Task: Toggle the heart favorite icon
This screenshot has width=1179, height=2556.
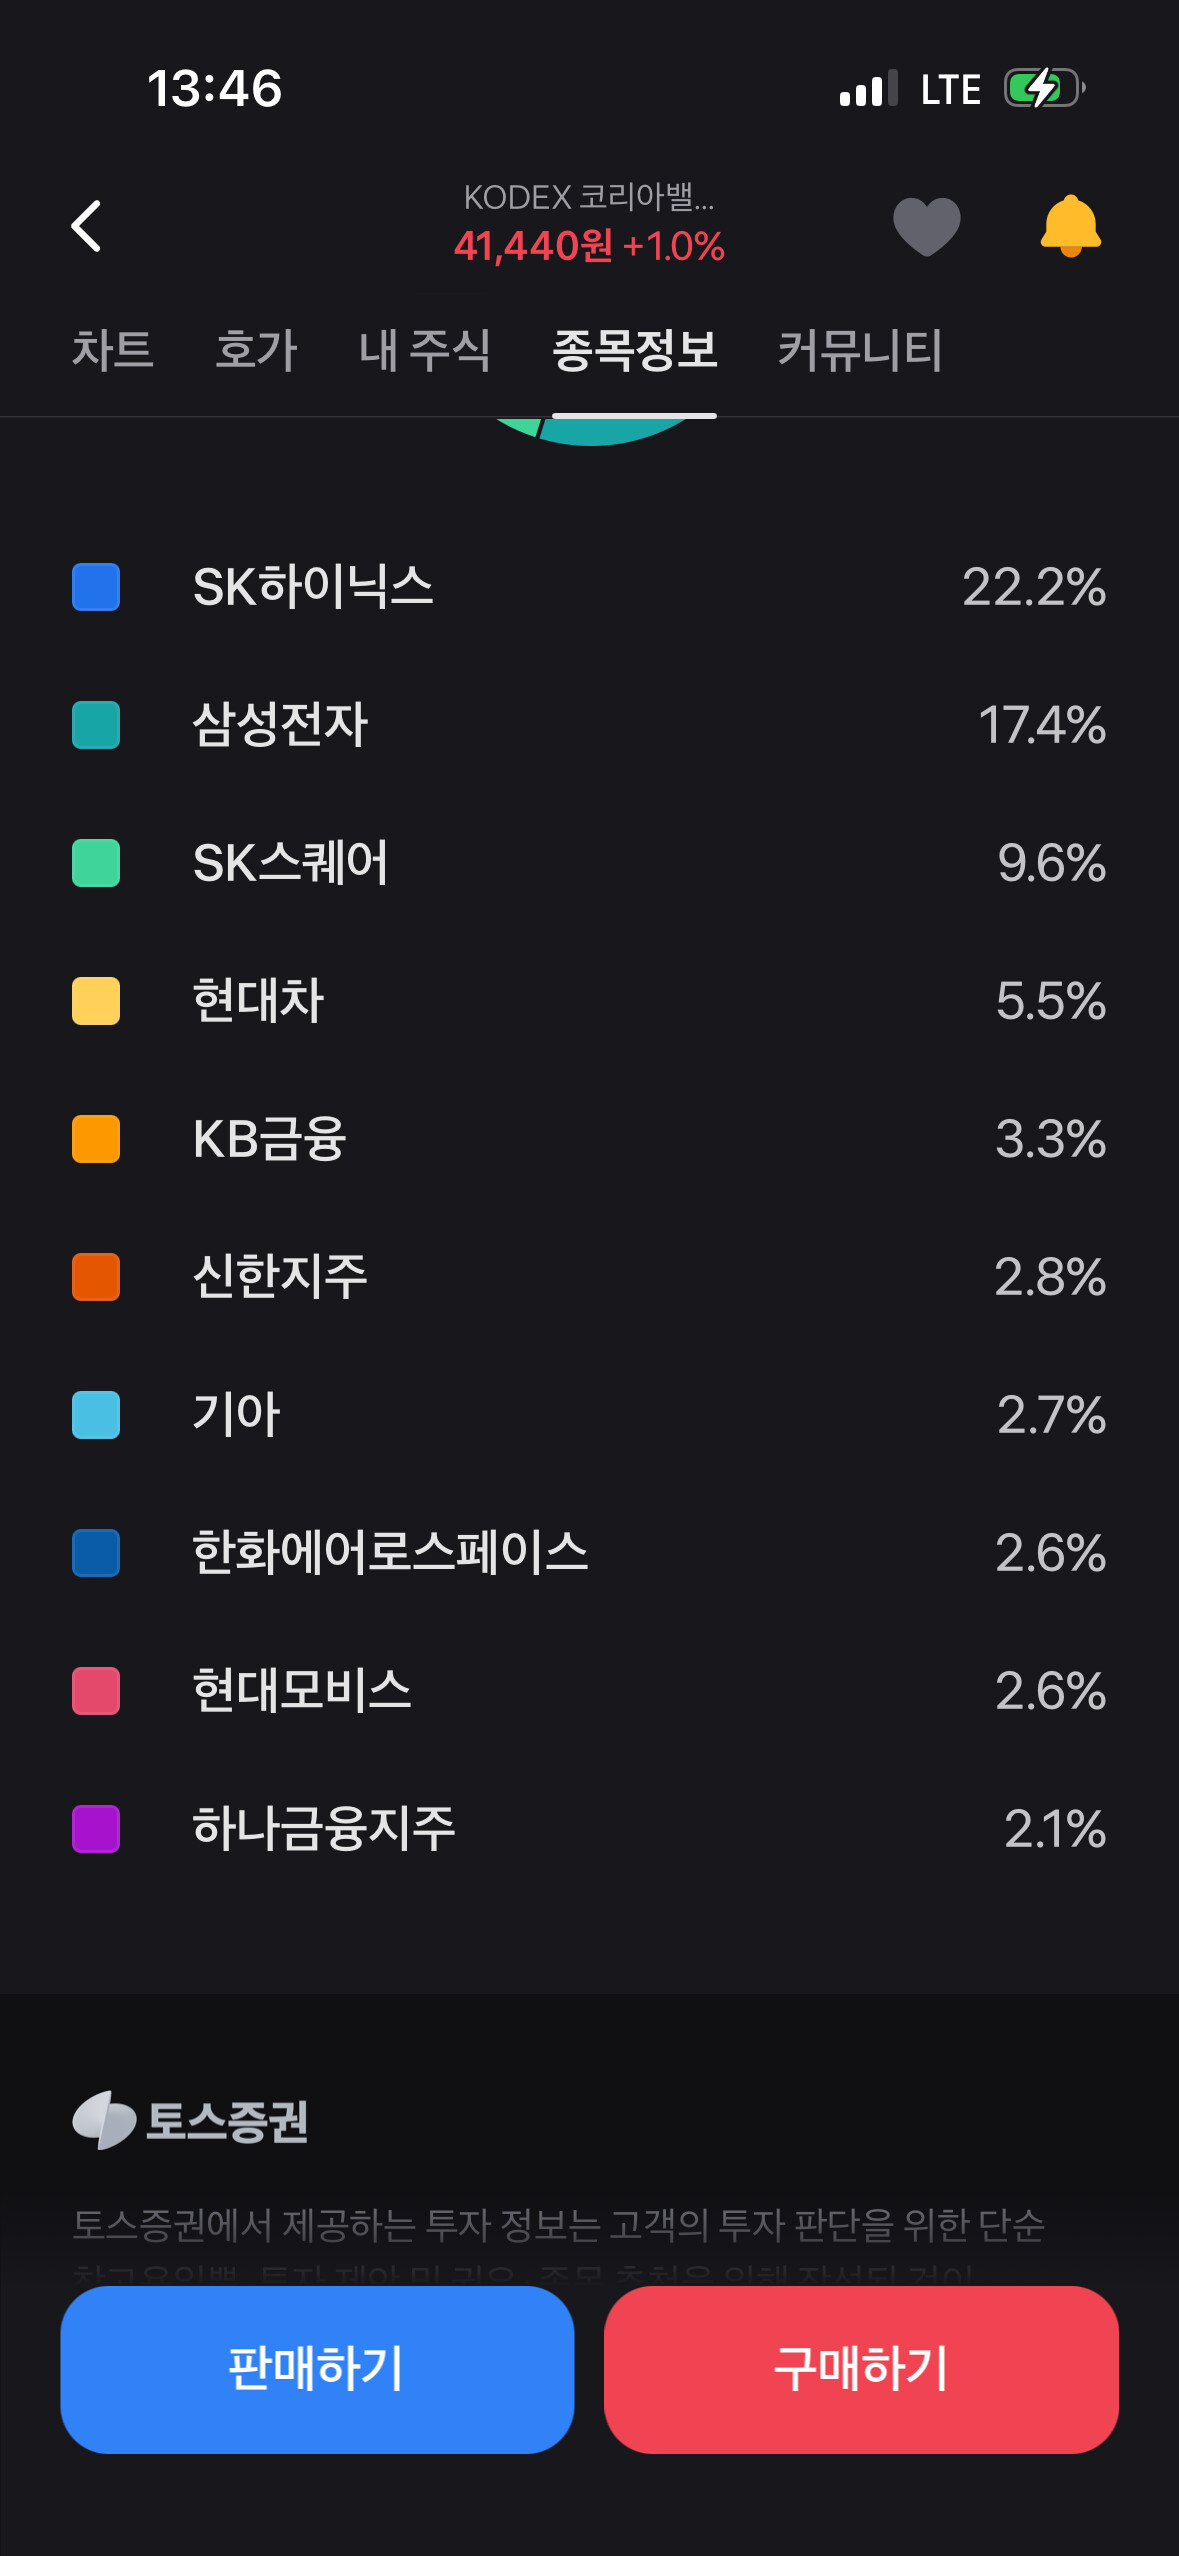Action: pos(926,226)
